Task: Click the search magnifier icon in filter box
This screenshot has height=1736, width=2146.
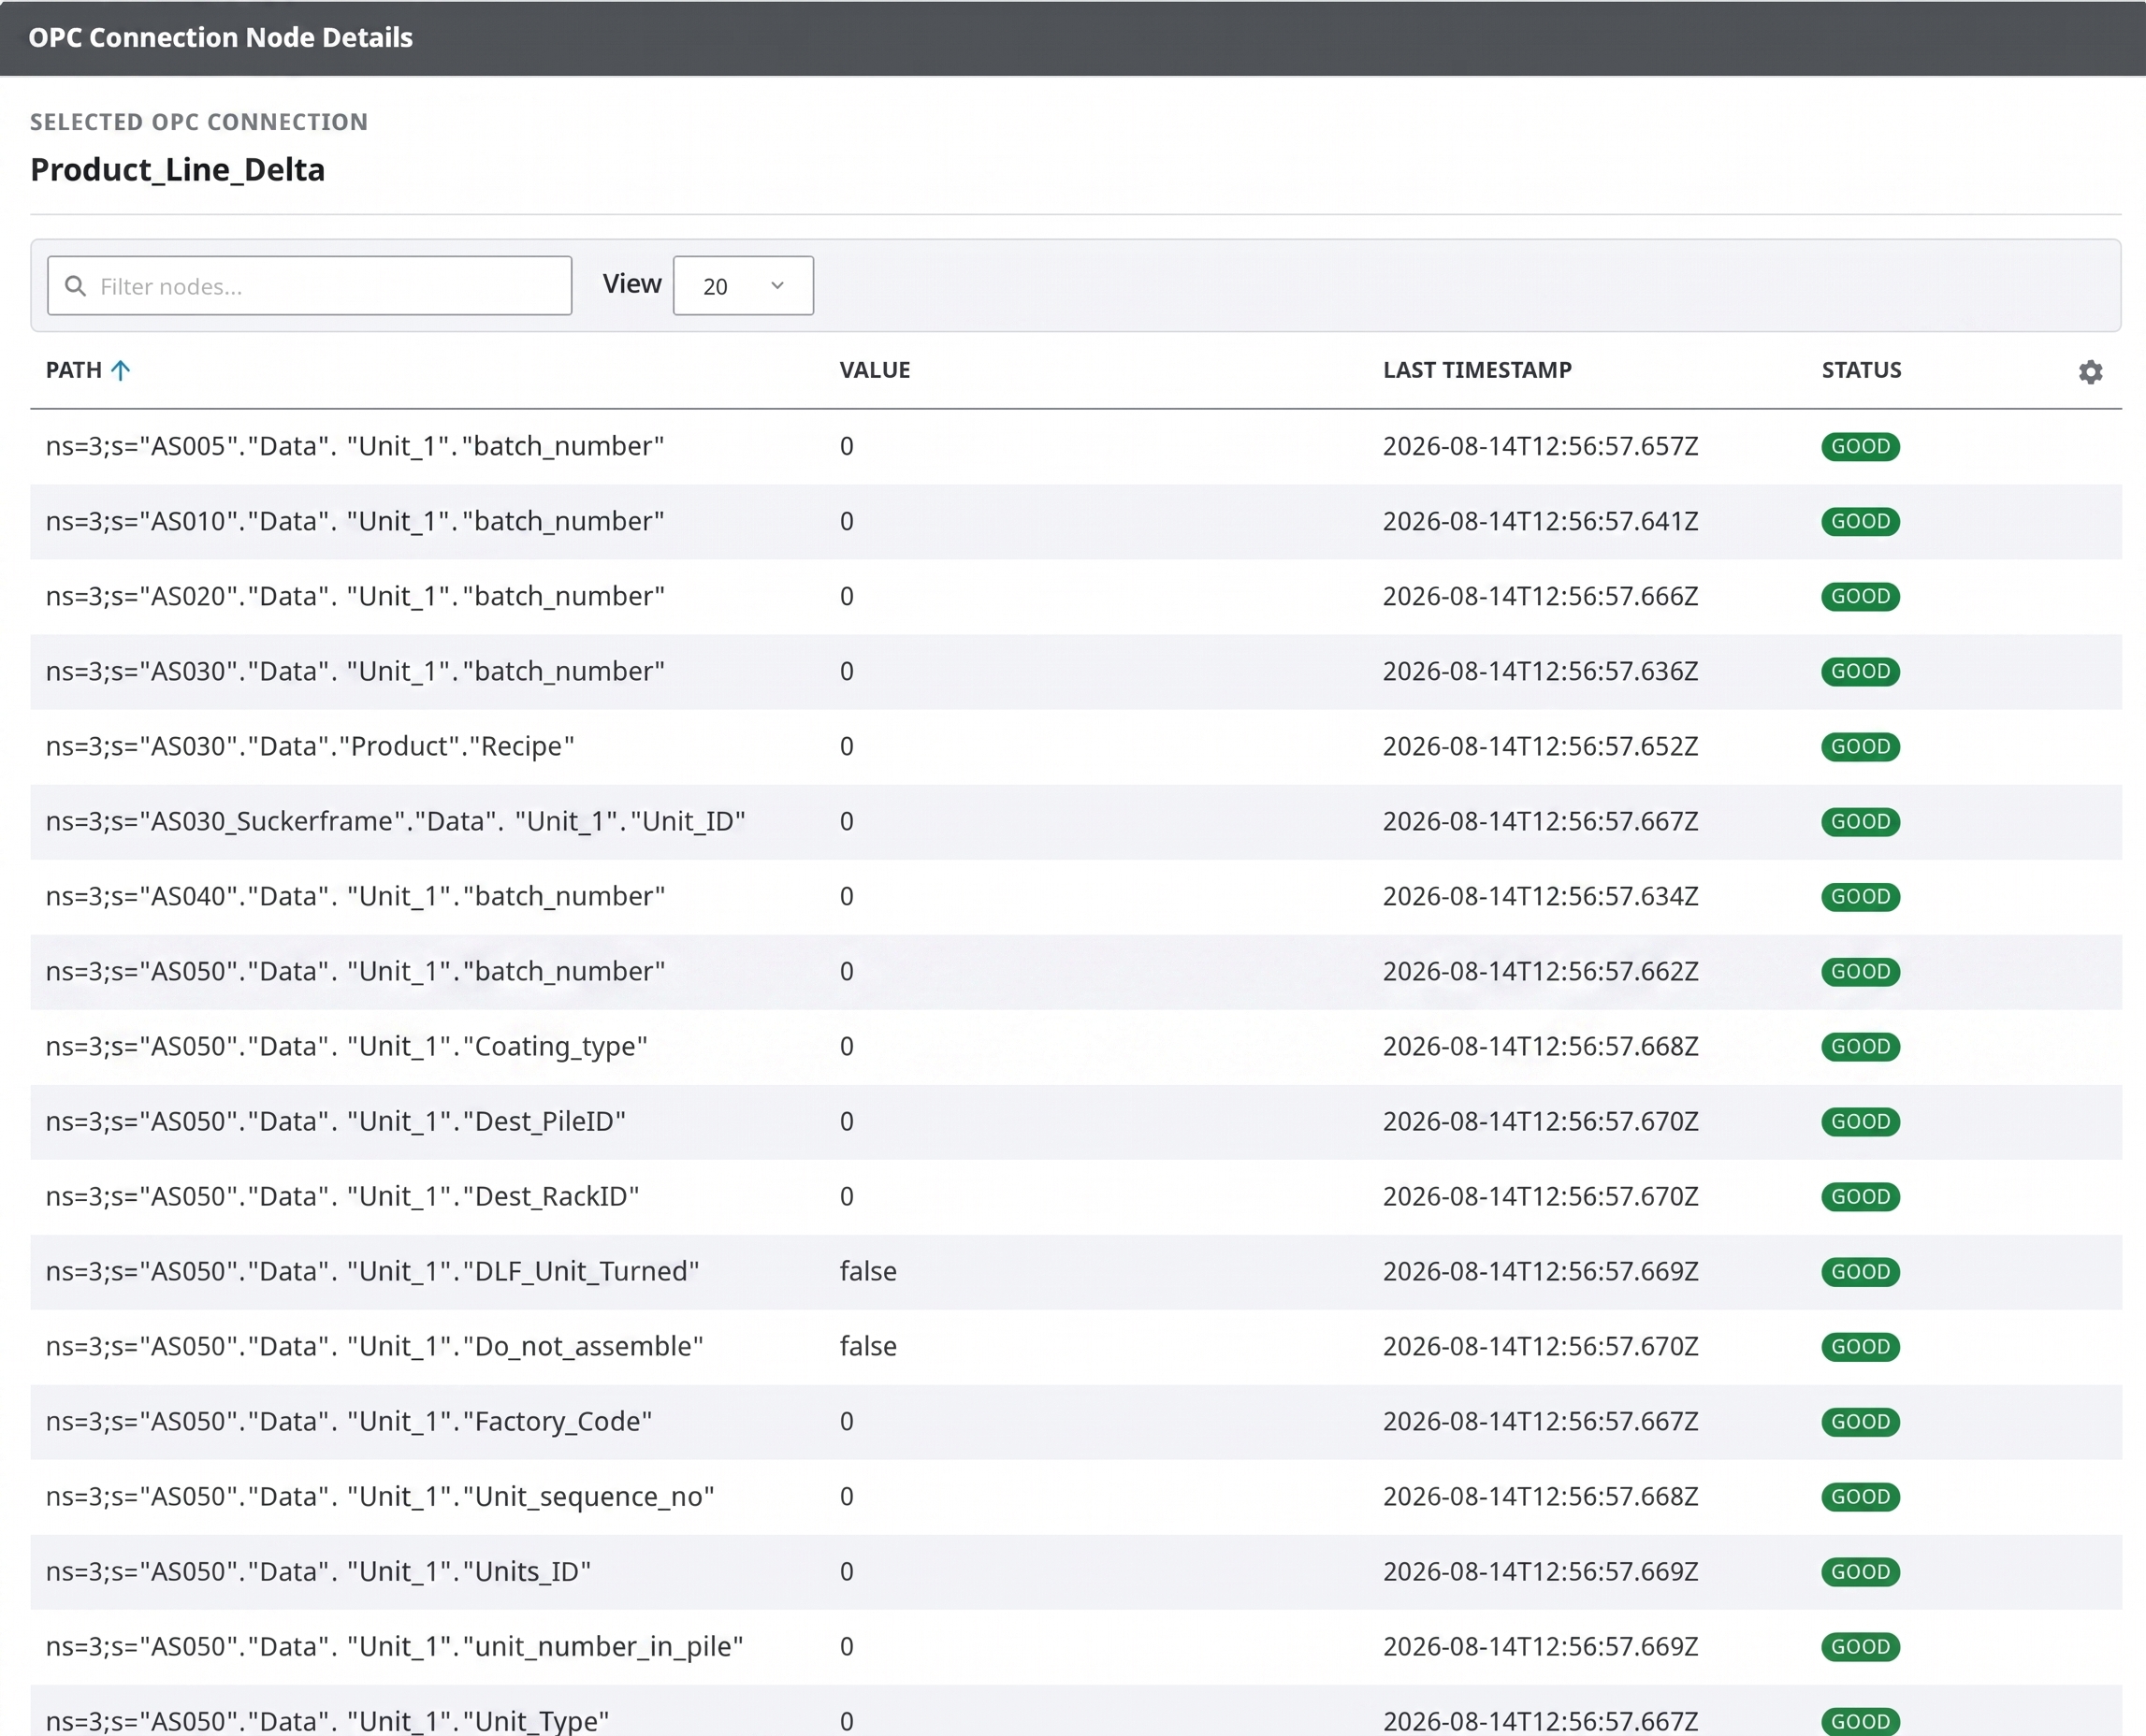Action: tap(75, 286)
